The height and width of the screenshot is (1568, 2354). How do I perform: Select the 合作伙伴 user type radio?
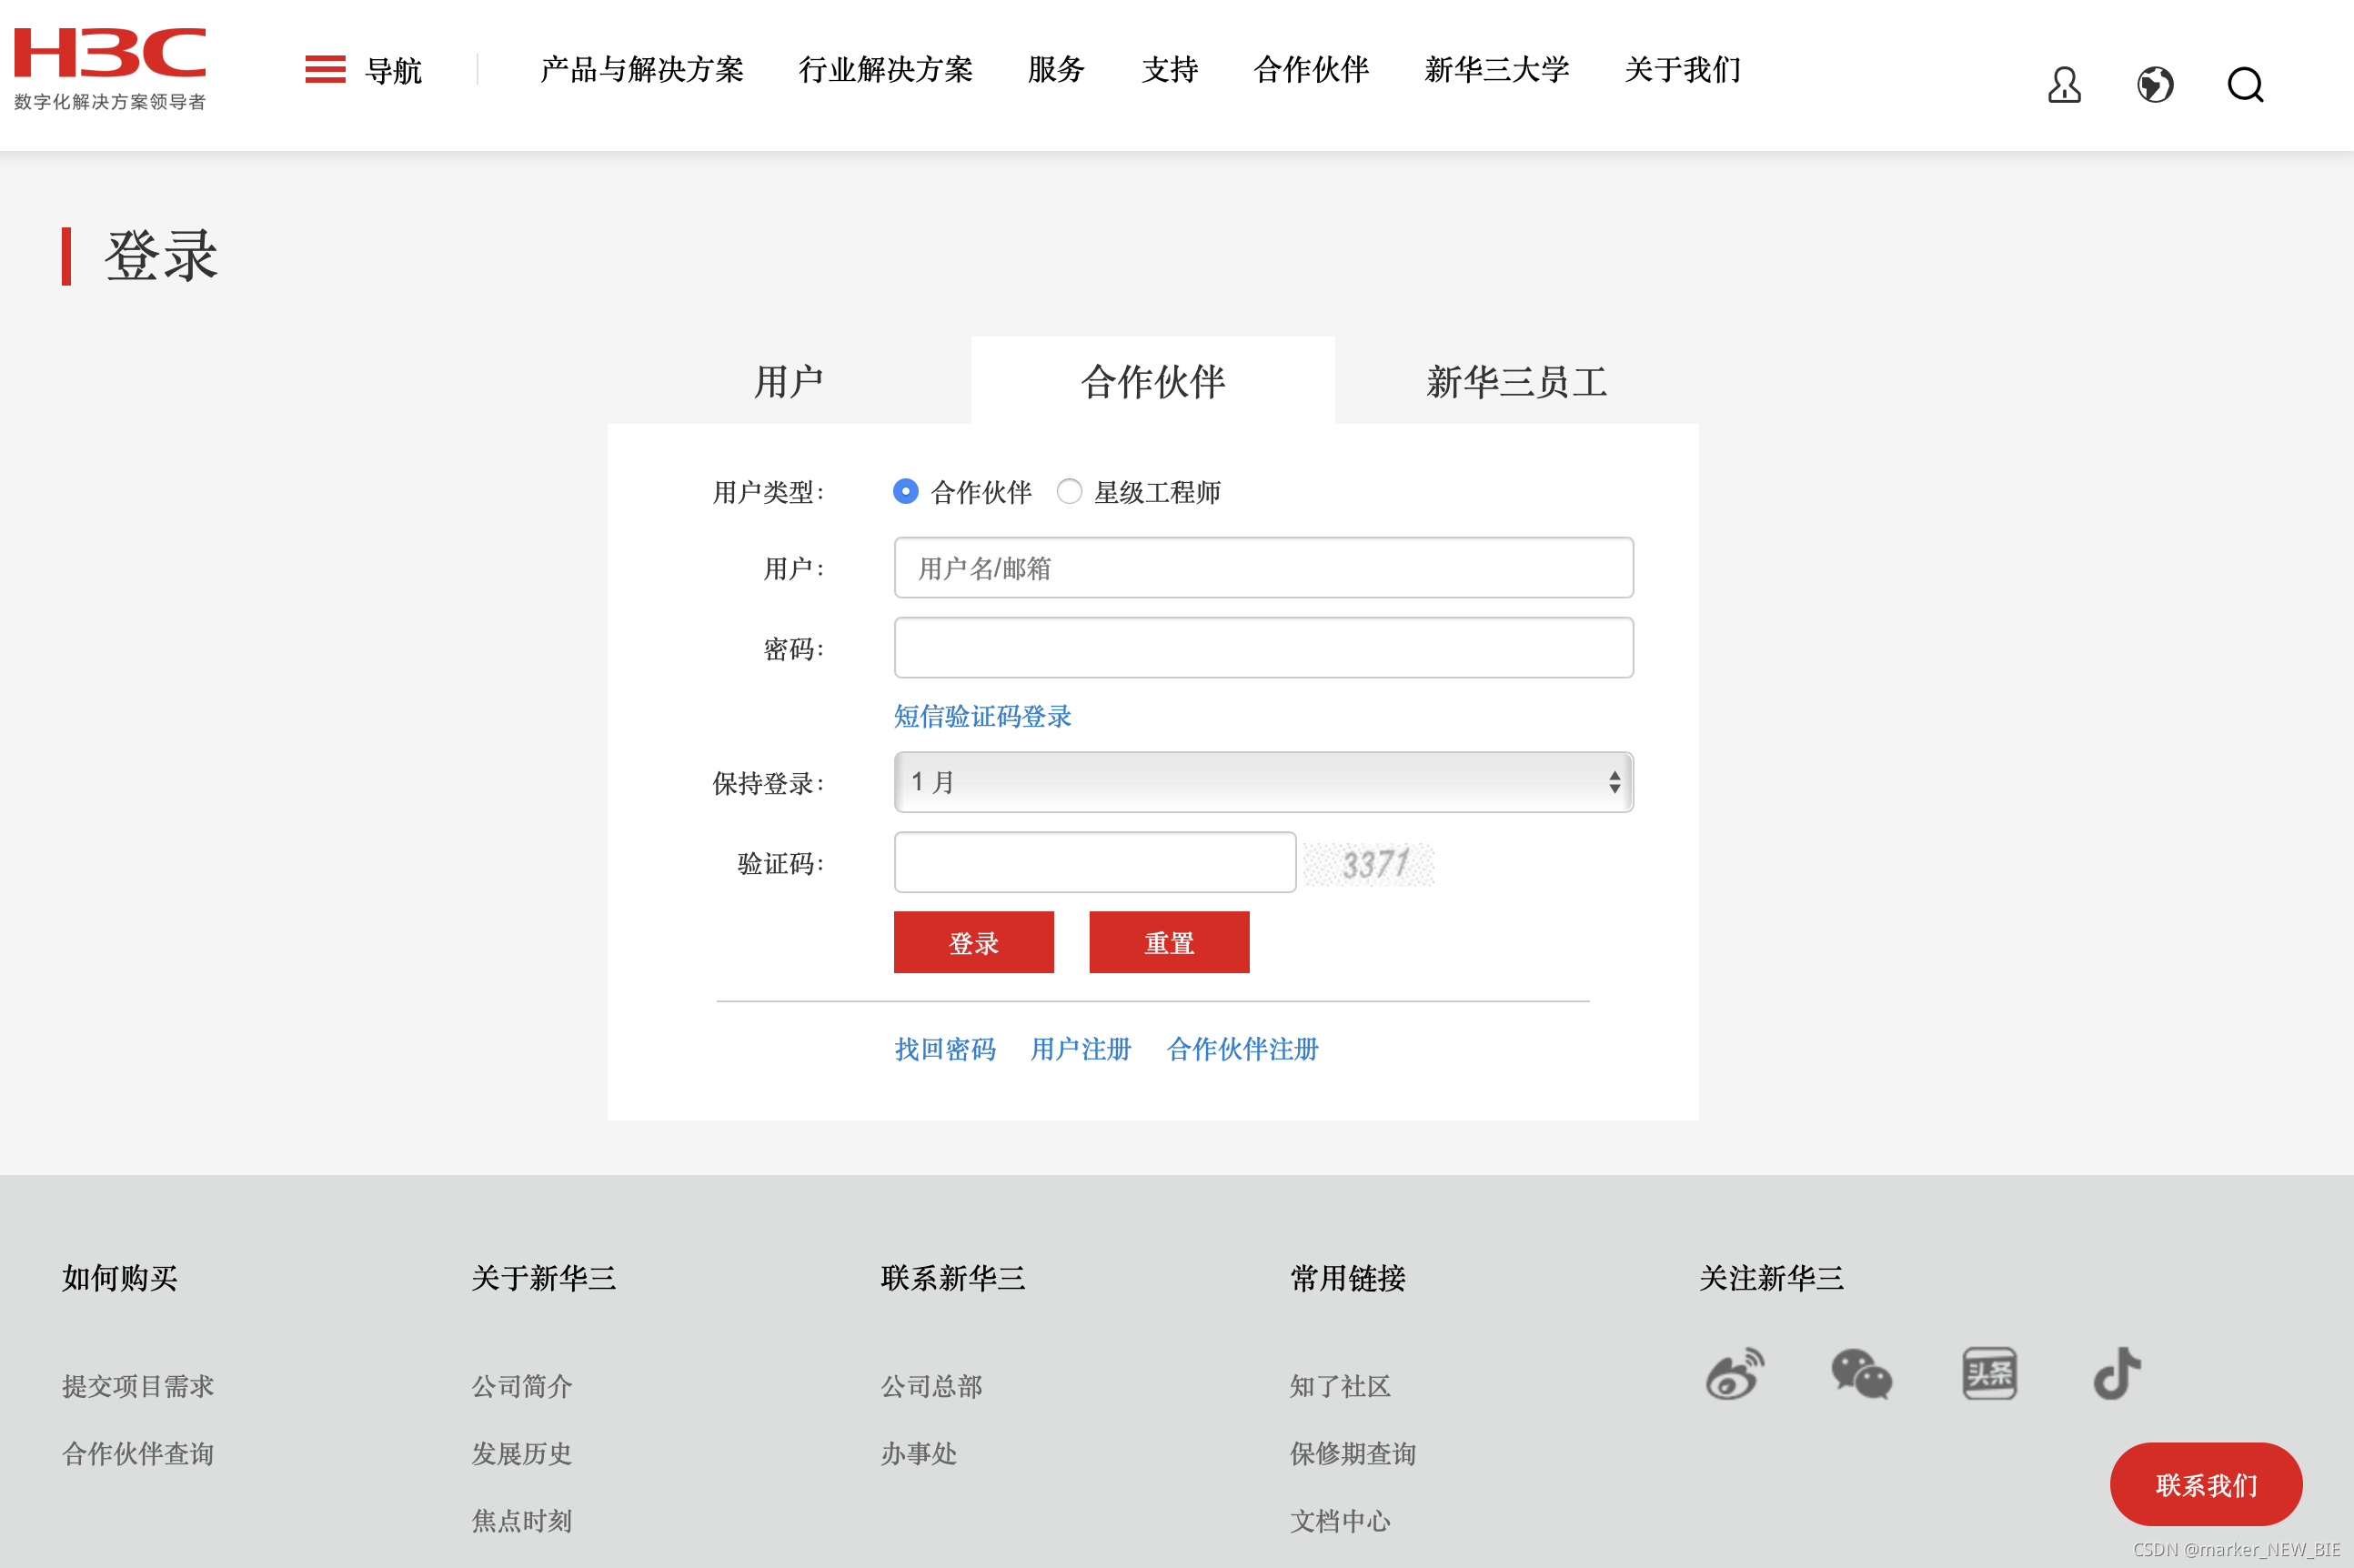point(905,492)
